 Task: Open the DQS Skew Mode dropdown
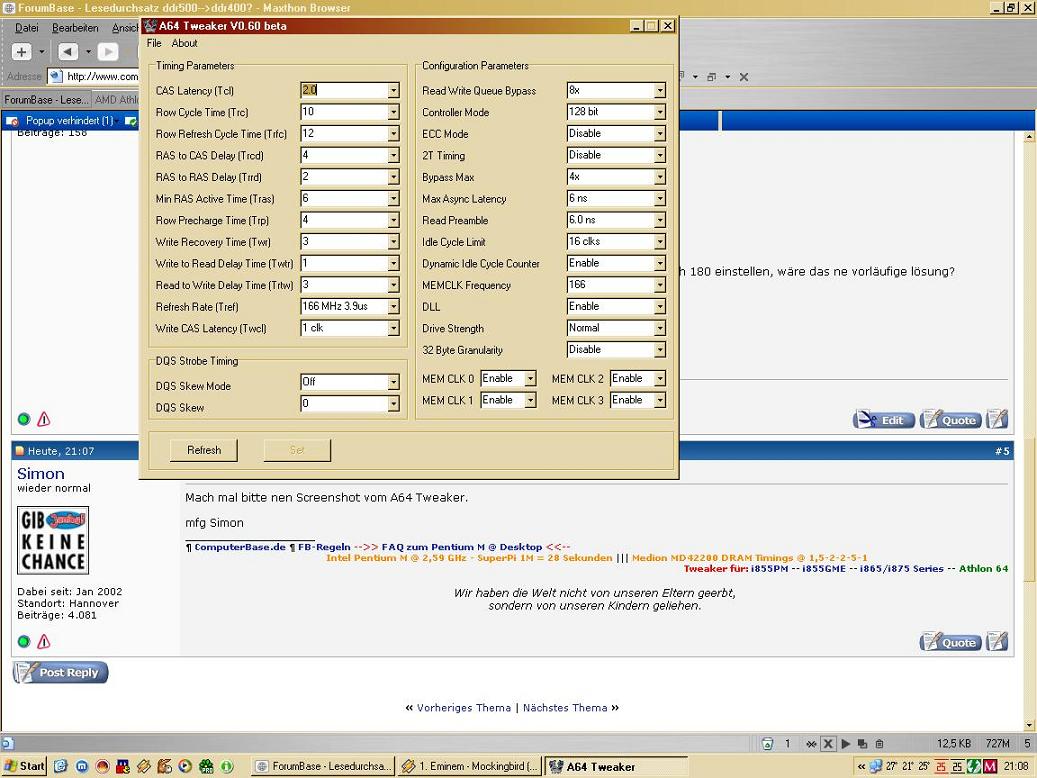(394, 382)
